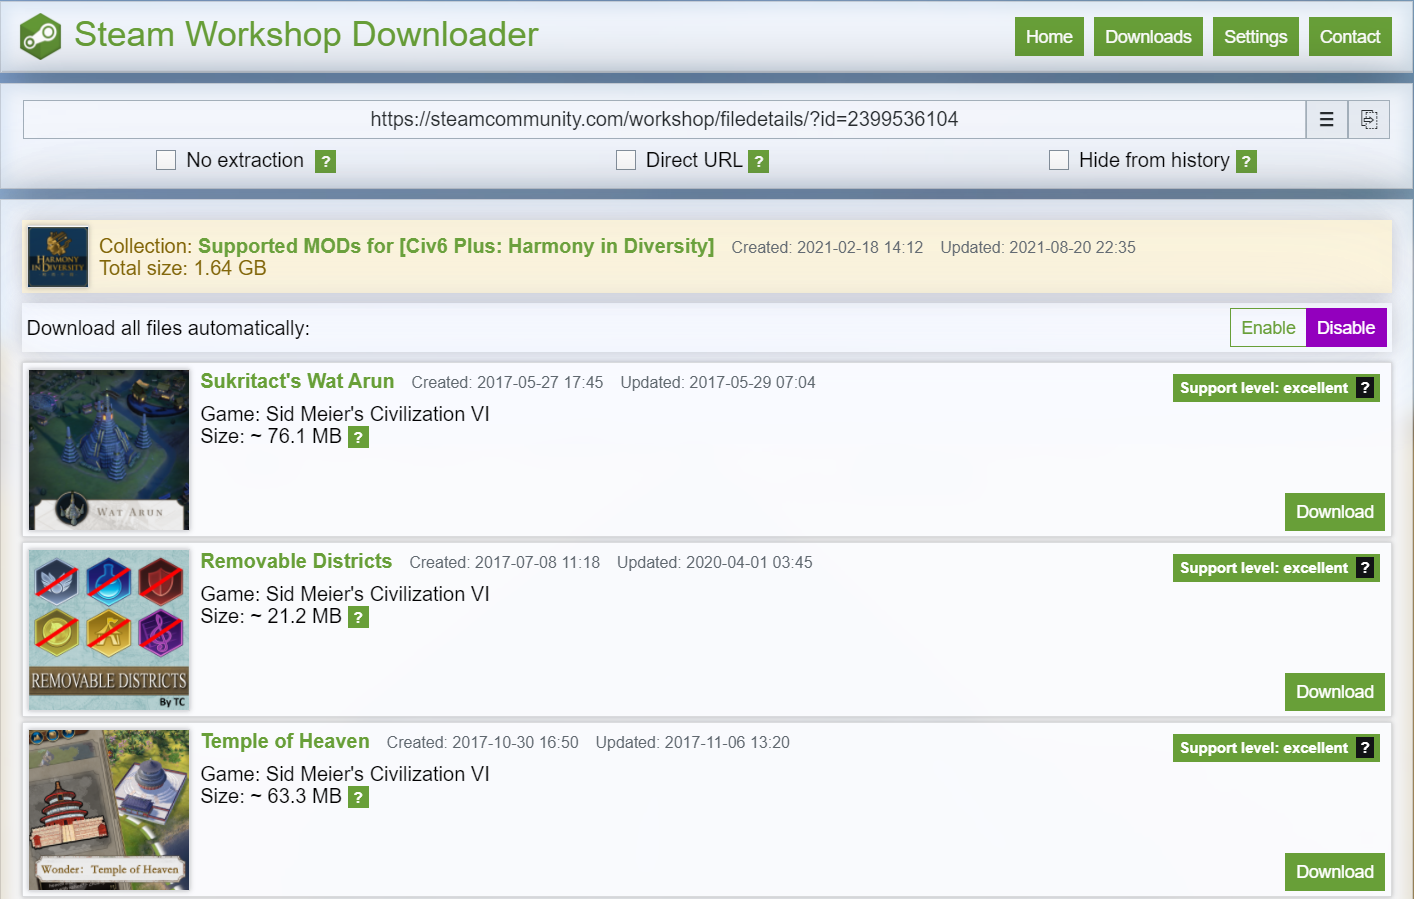
Task: Open the Settings page
Action: click(1256, 37)
